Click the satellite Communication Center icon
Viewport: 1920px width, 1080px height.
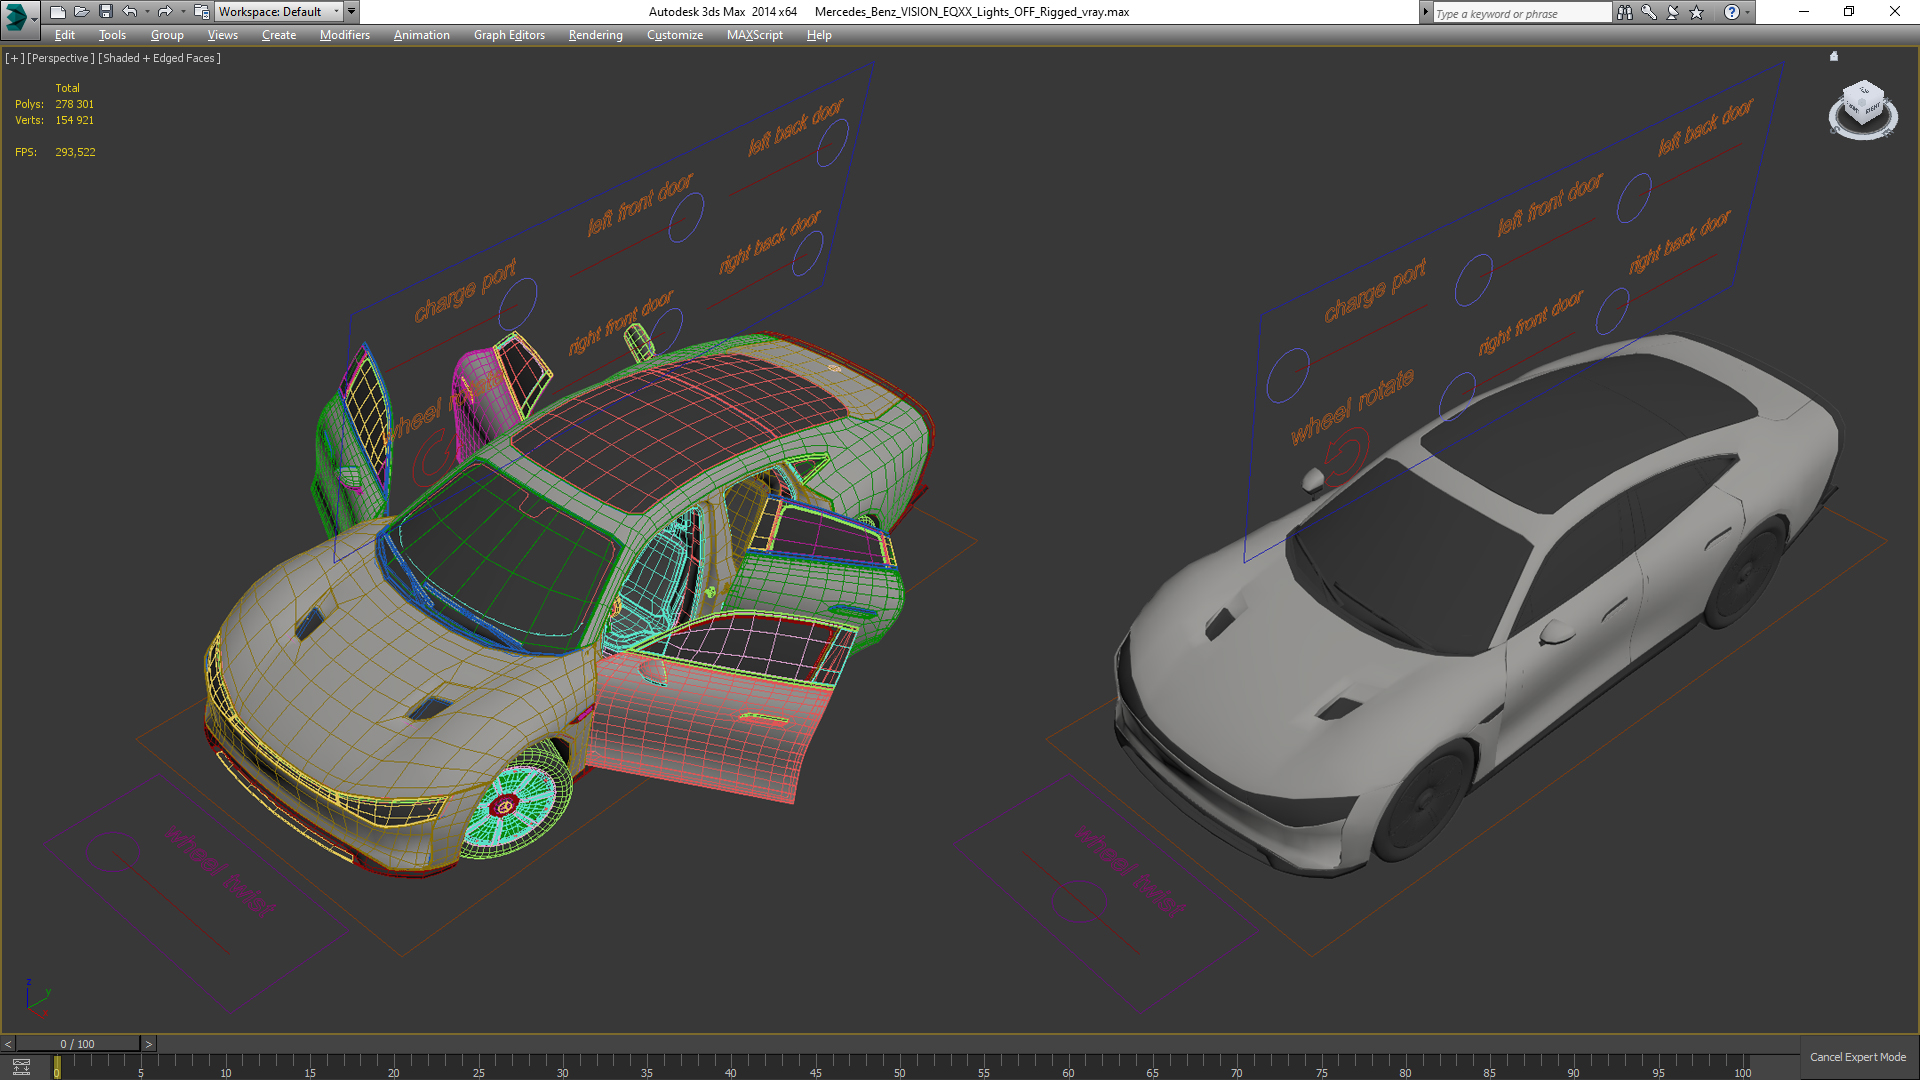tap(1672, 12)
